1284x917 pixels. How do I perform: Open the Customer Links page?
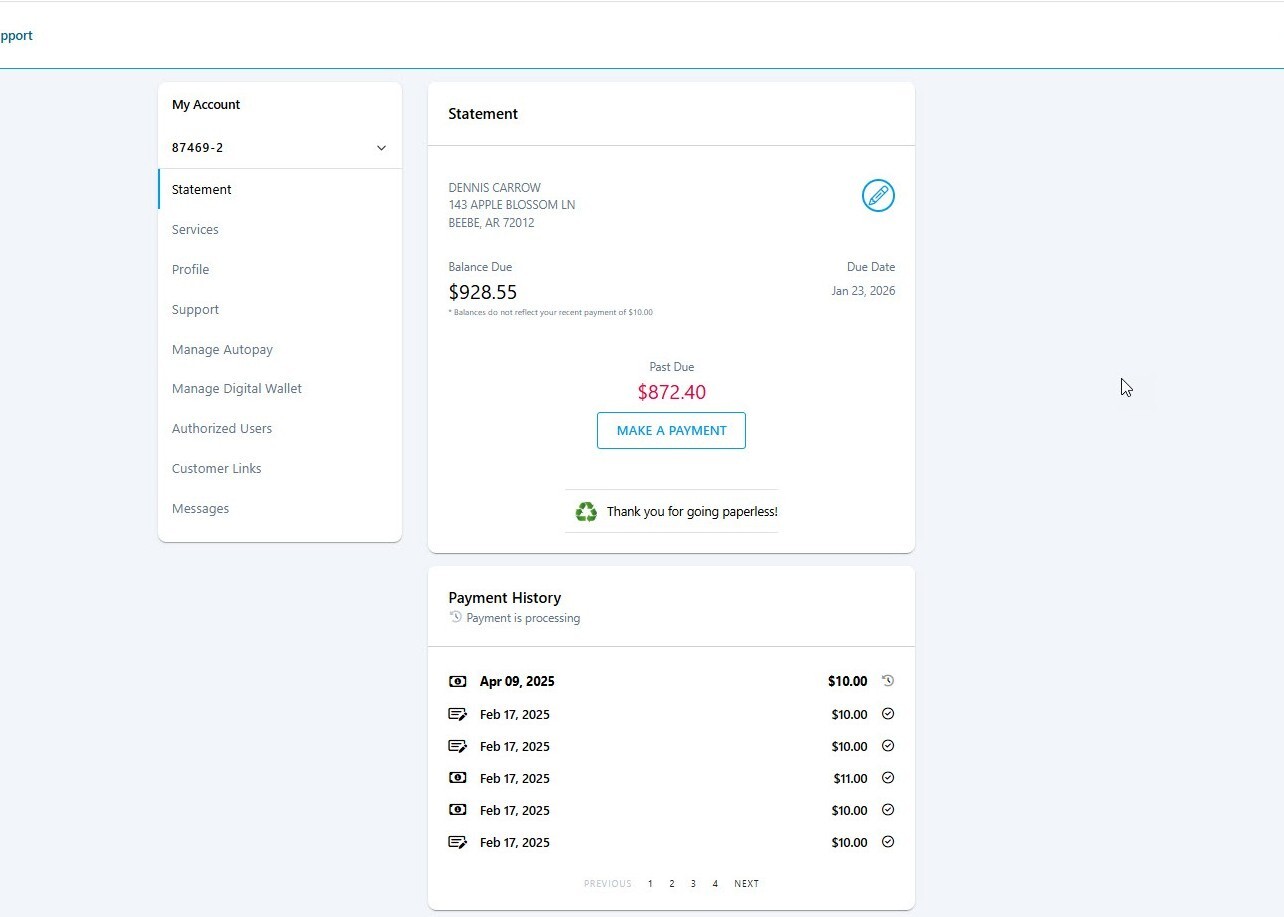tap(216, 468)
